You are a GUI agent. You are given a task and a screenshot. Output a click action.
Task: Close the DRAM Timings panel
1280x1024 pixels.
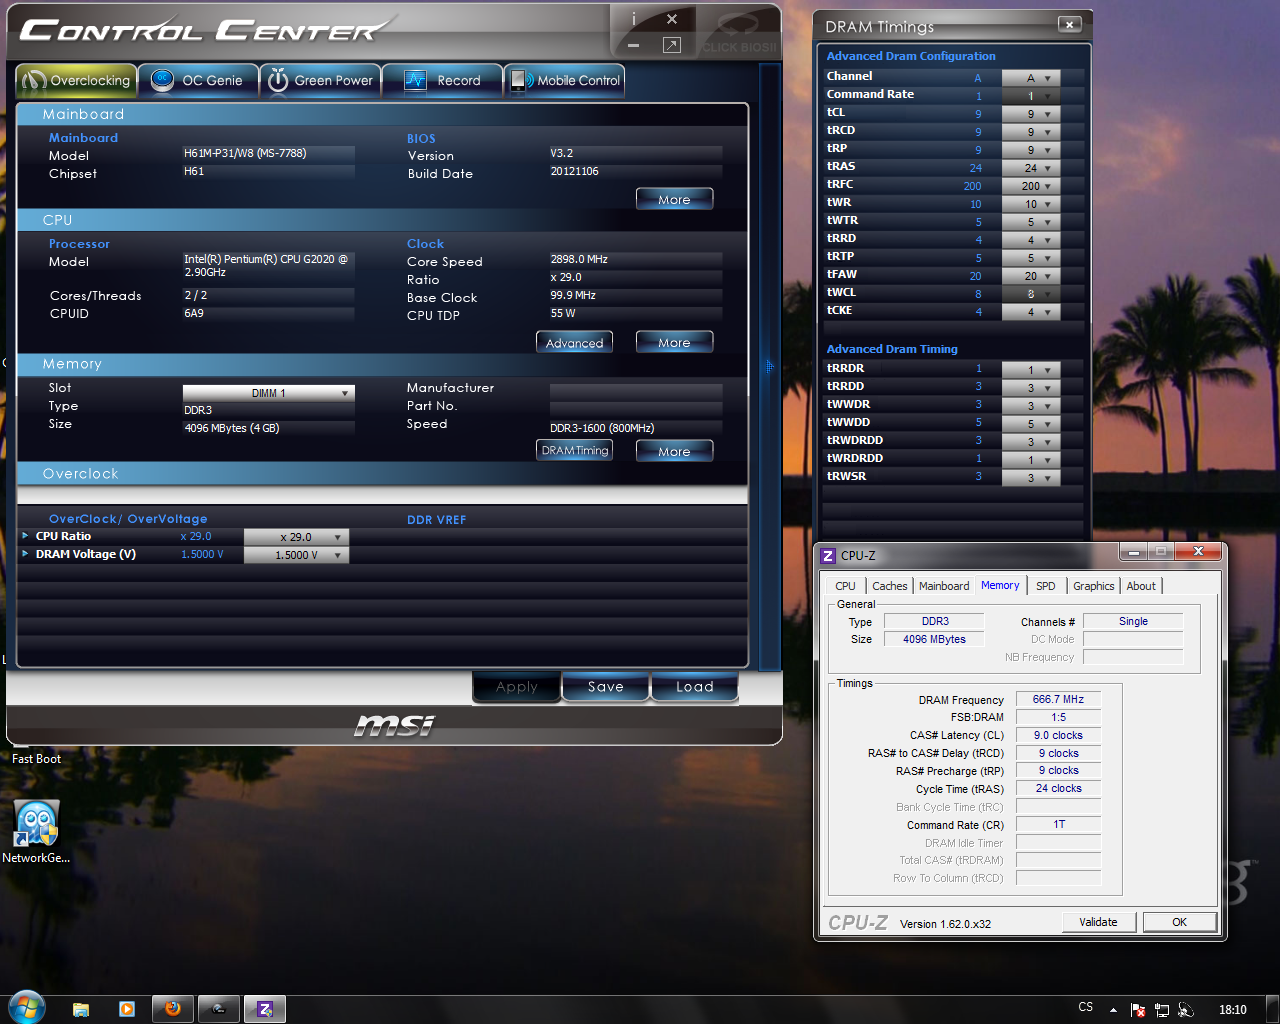[1069, 25]
